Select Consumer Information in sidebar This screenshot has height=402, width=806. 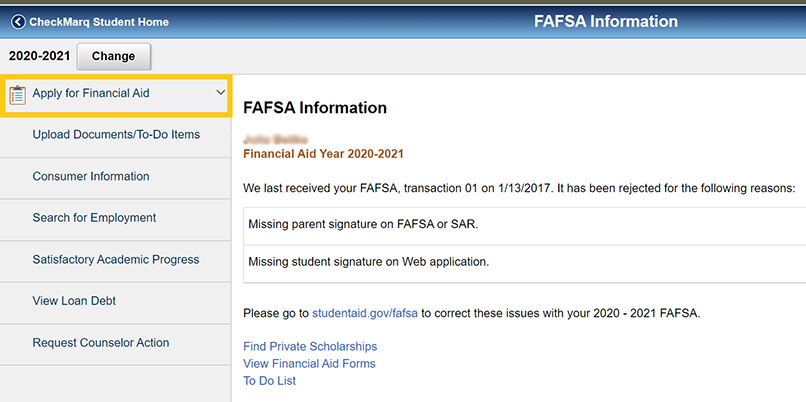point(91,176)
